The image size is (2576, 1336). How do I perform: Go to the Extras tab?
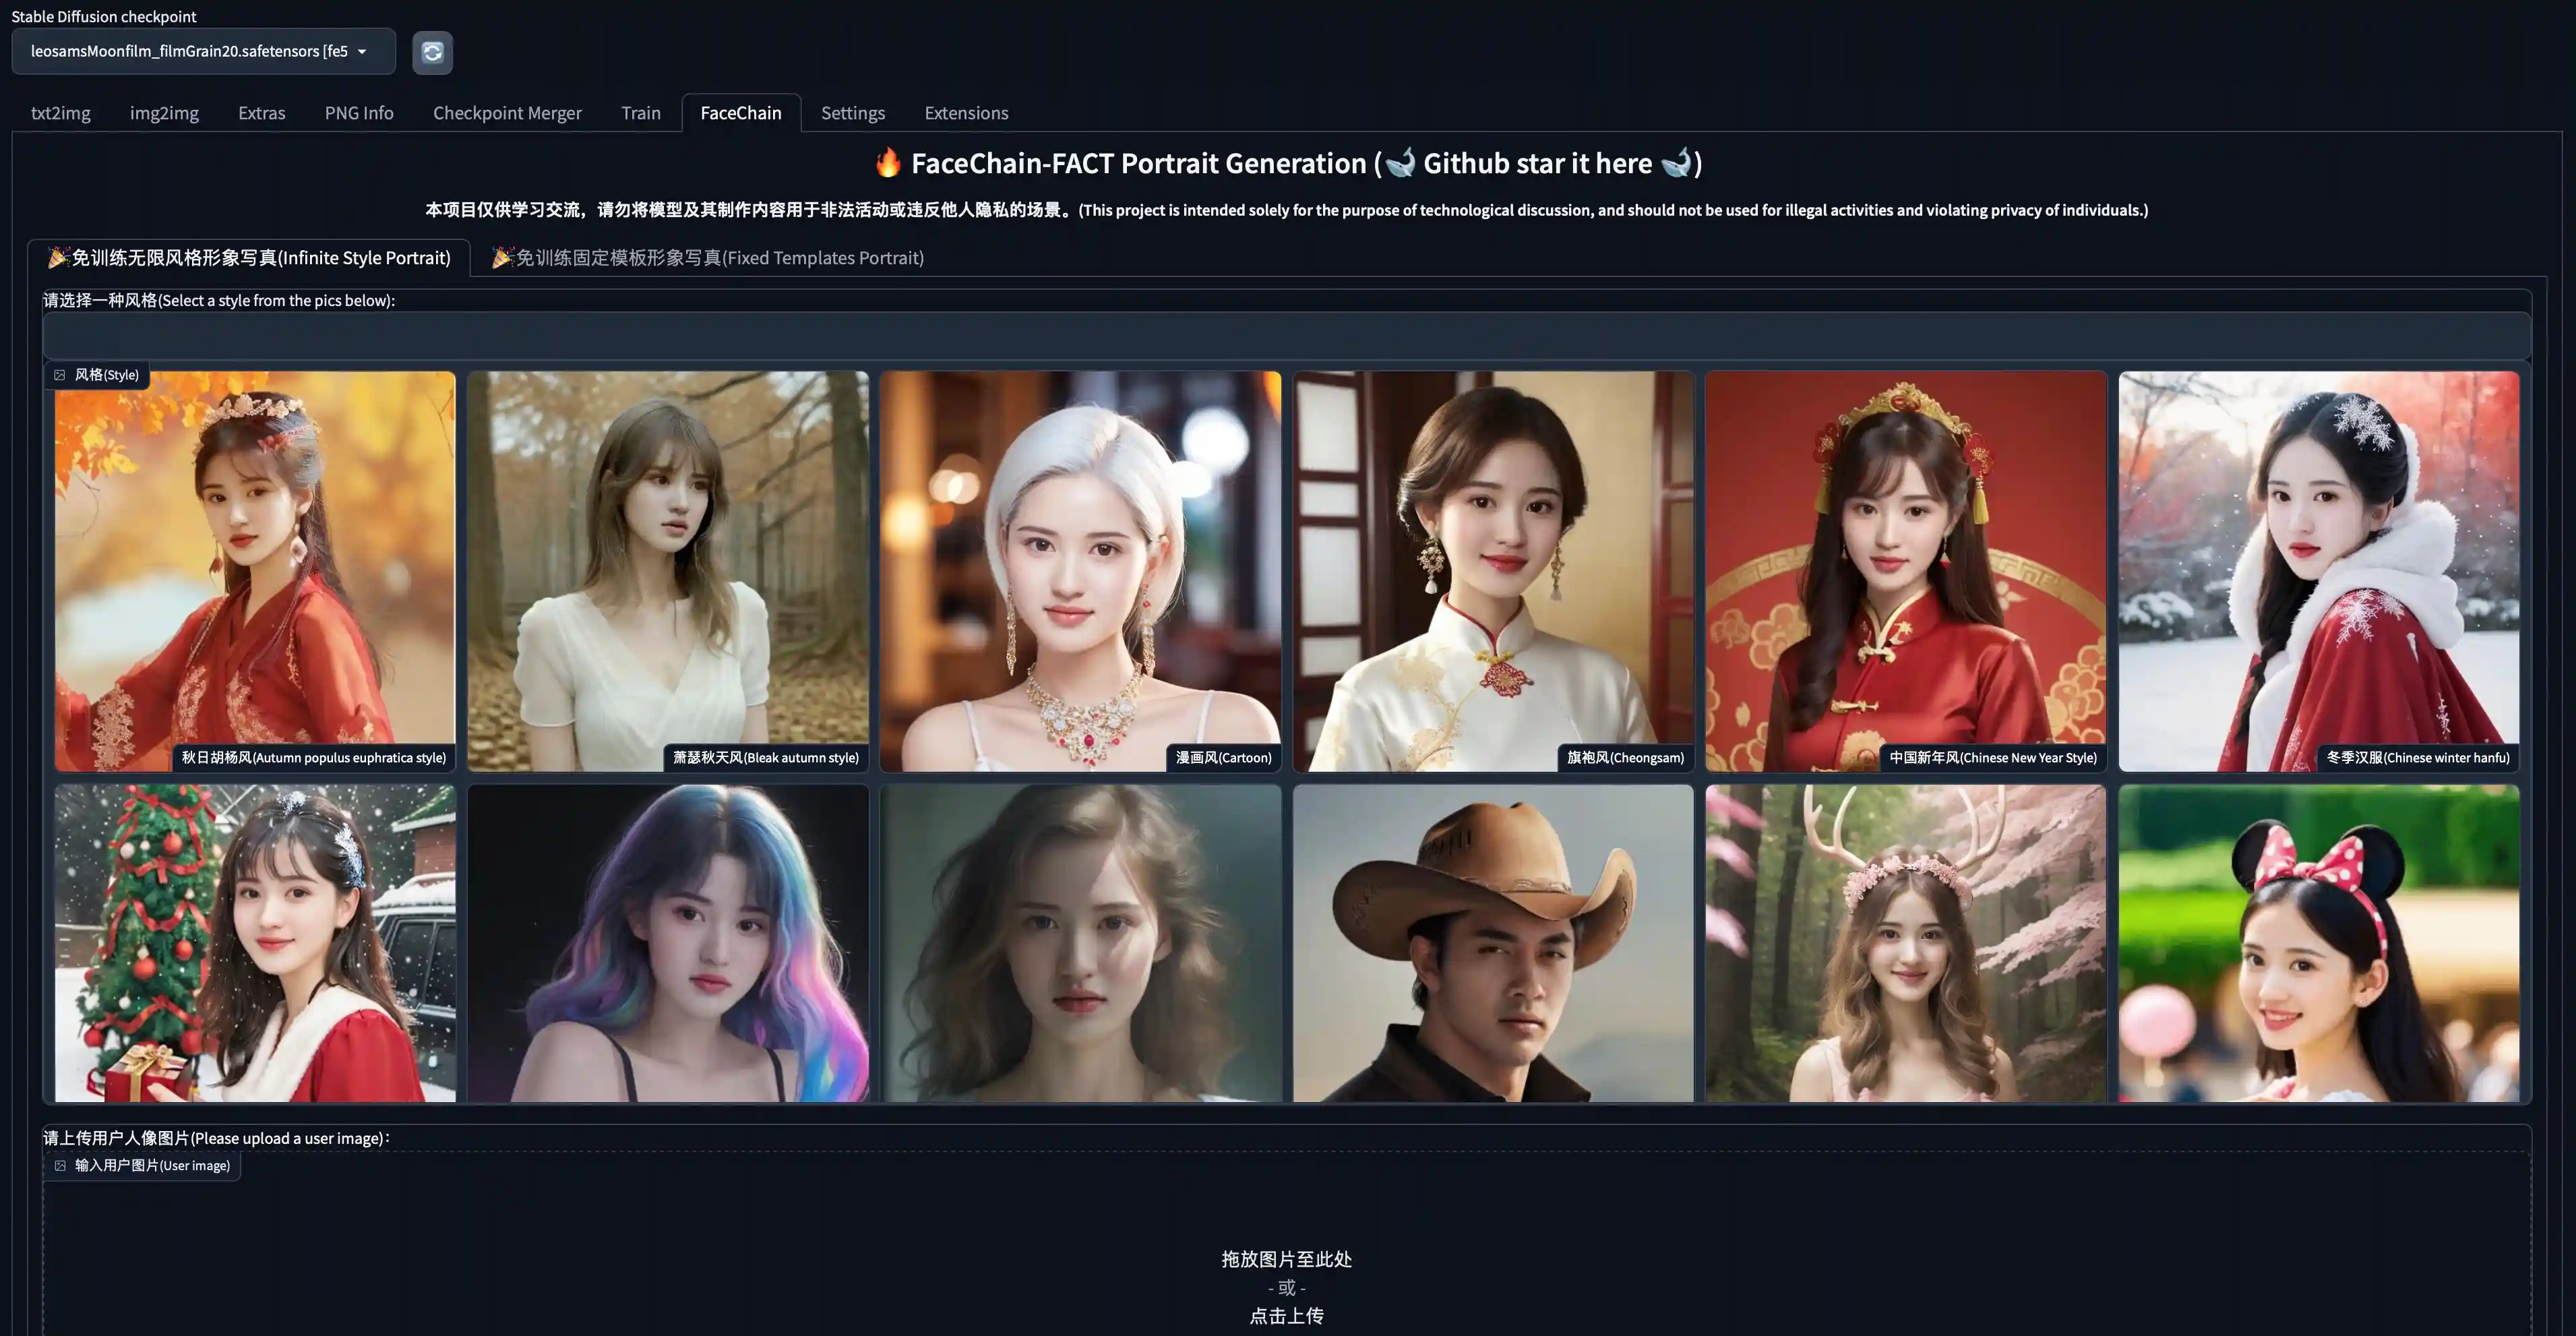tap(261, 113)
